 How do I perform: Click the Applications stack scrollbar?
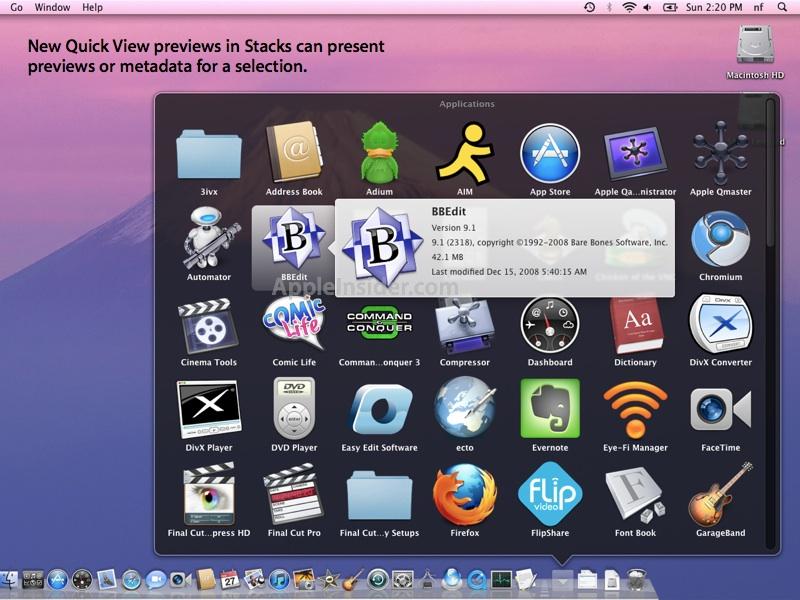[770, 173]
